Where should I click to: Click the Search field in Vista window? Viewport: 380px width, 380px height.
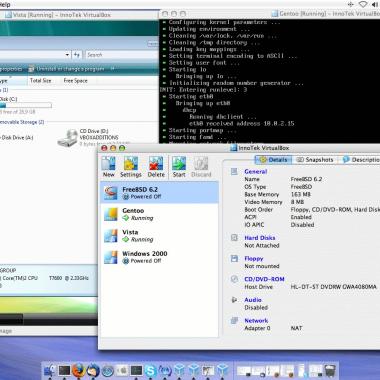click(122, 55)
